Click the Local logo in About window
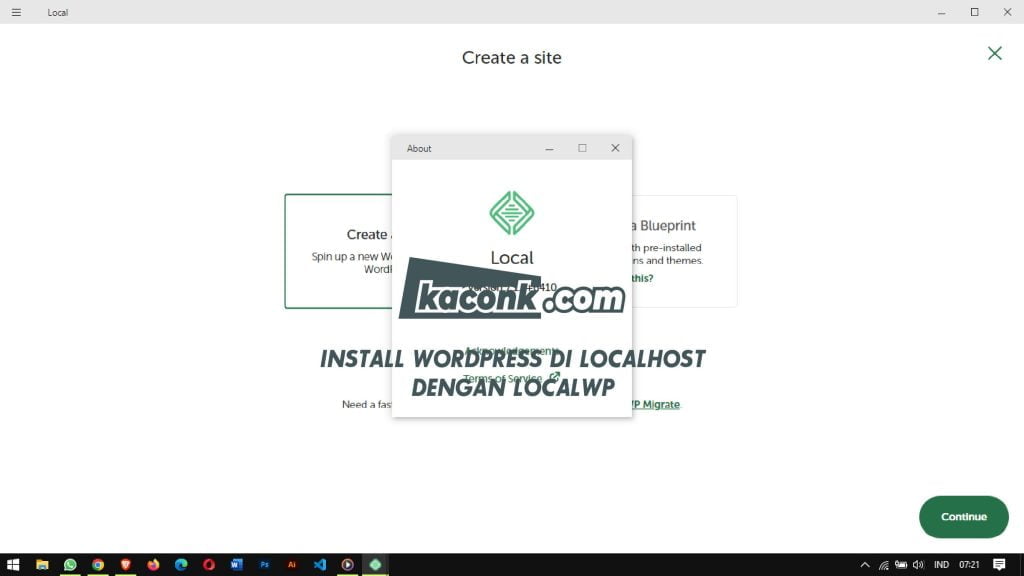This screenshot has height=576, width=1024. pyautogui.click(x=512, y=213)
